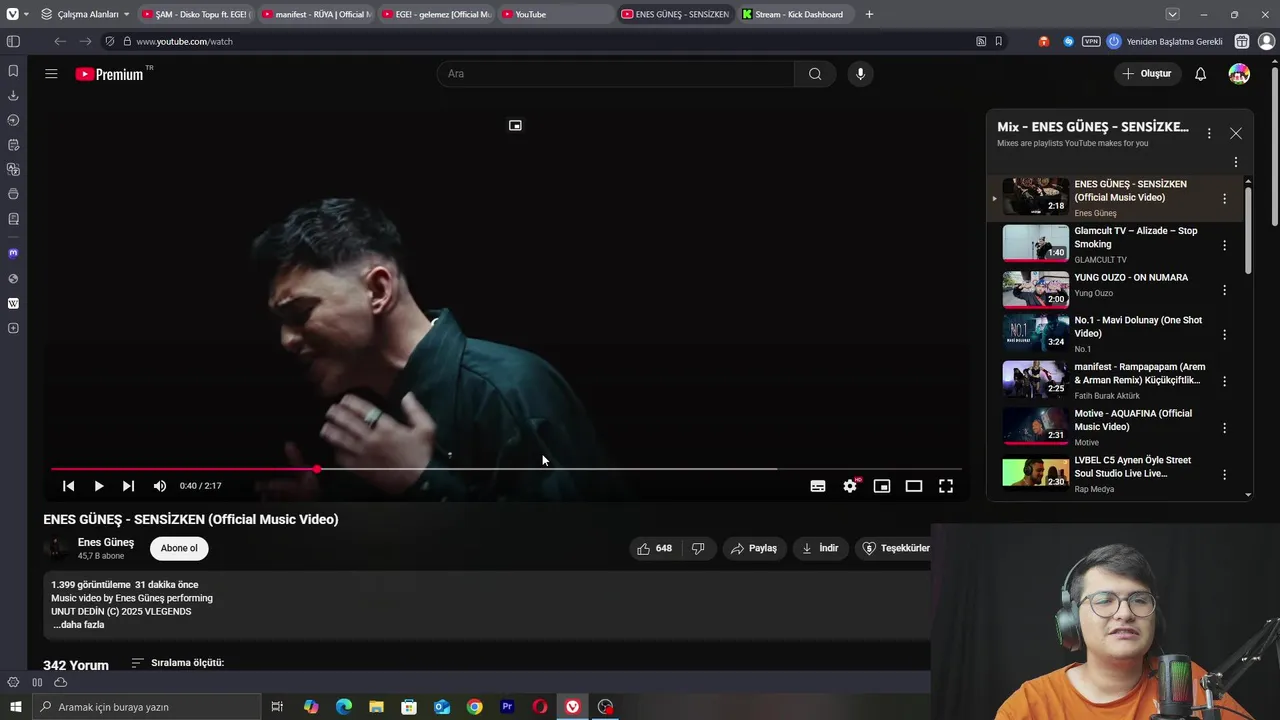Open Çalışma Alanları workspaces dropdown
This screenshot has height=720, width=1280.
coord(85,14)
